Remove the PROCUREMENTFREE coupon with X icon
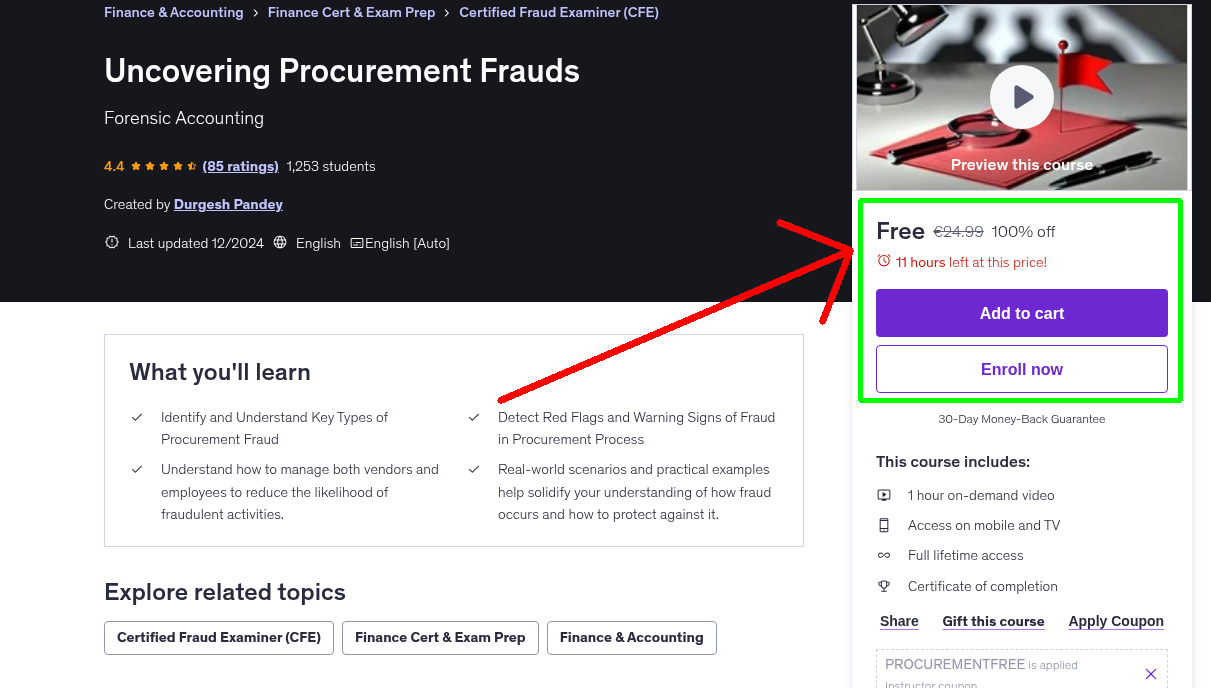Viewport: 1211px width, 688px height. click(x=1150, y=674)
